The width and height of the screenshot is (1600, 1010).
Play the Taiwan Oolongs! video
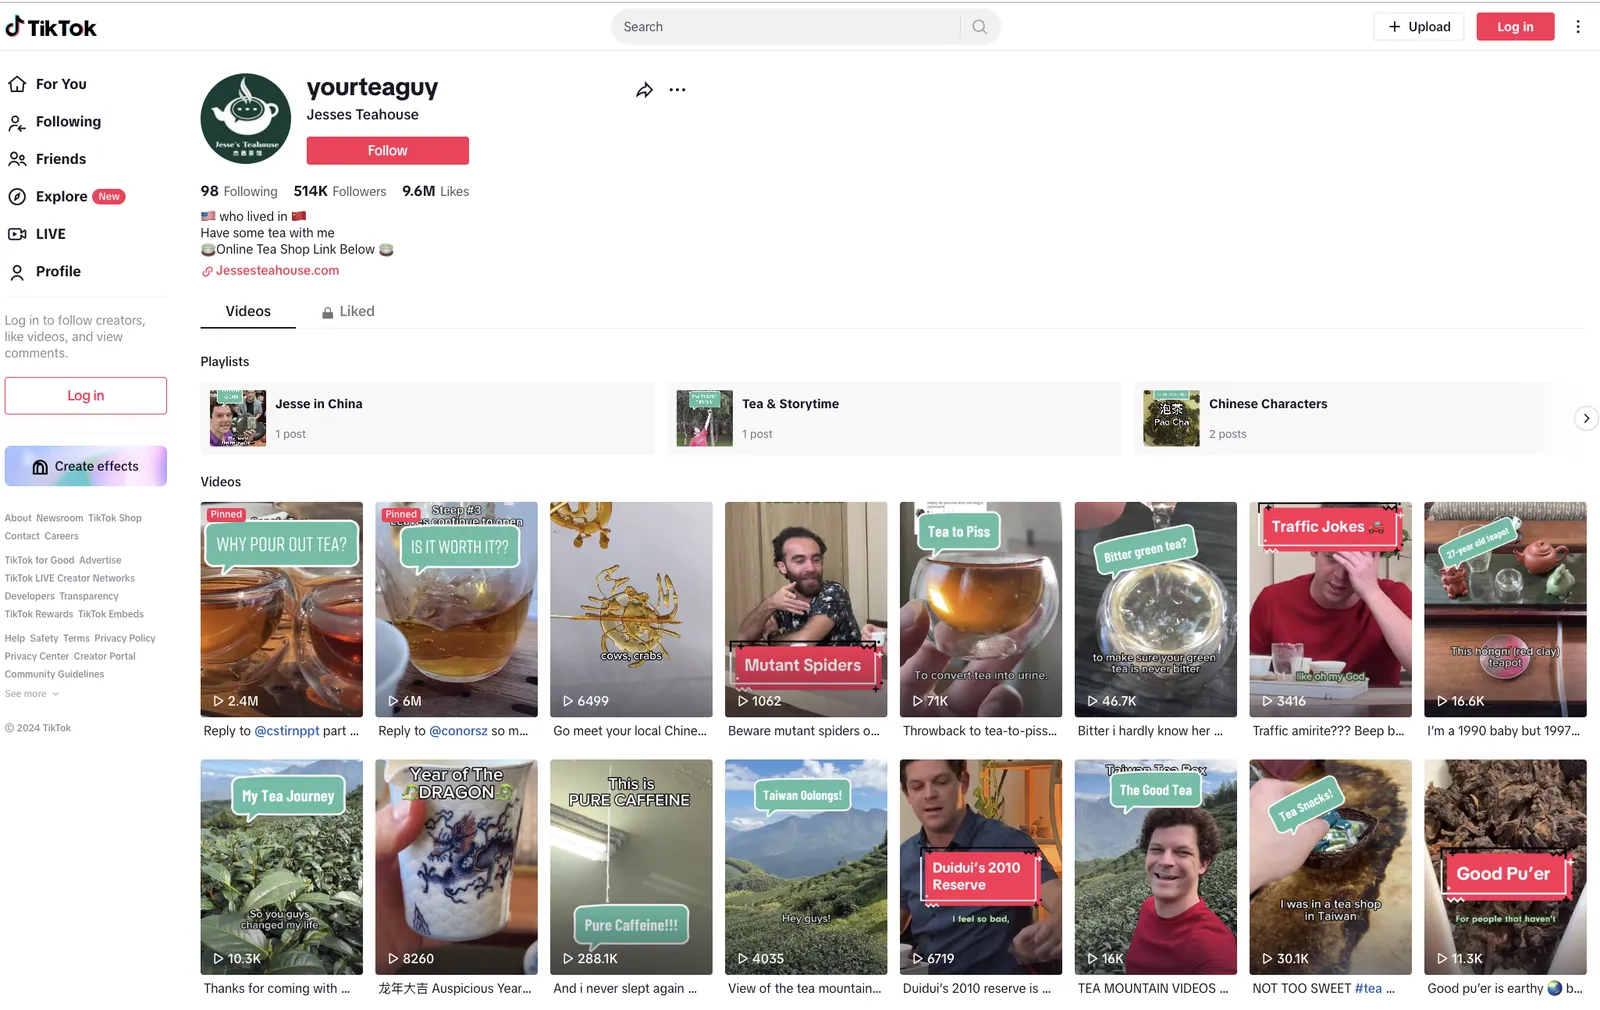click(806, 867)
